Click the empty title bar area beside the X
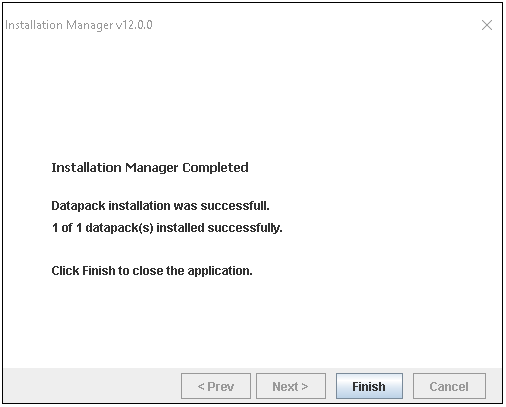The height and width of the screenshot is (407, 506). tap(317, 25)
